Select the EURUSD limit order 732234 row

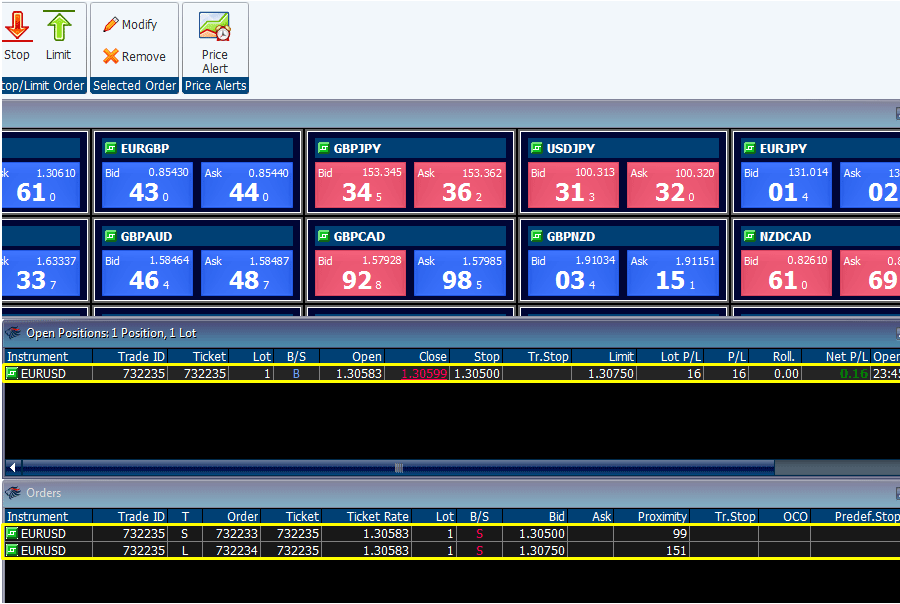coord(400,550)
